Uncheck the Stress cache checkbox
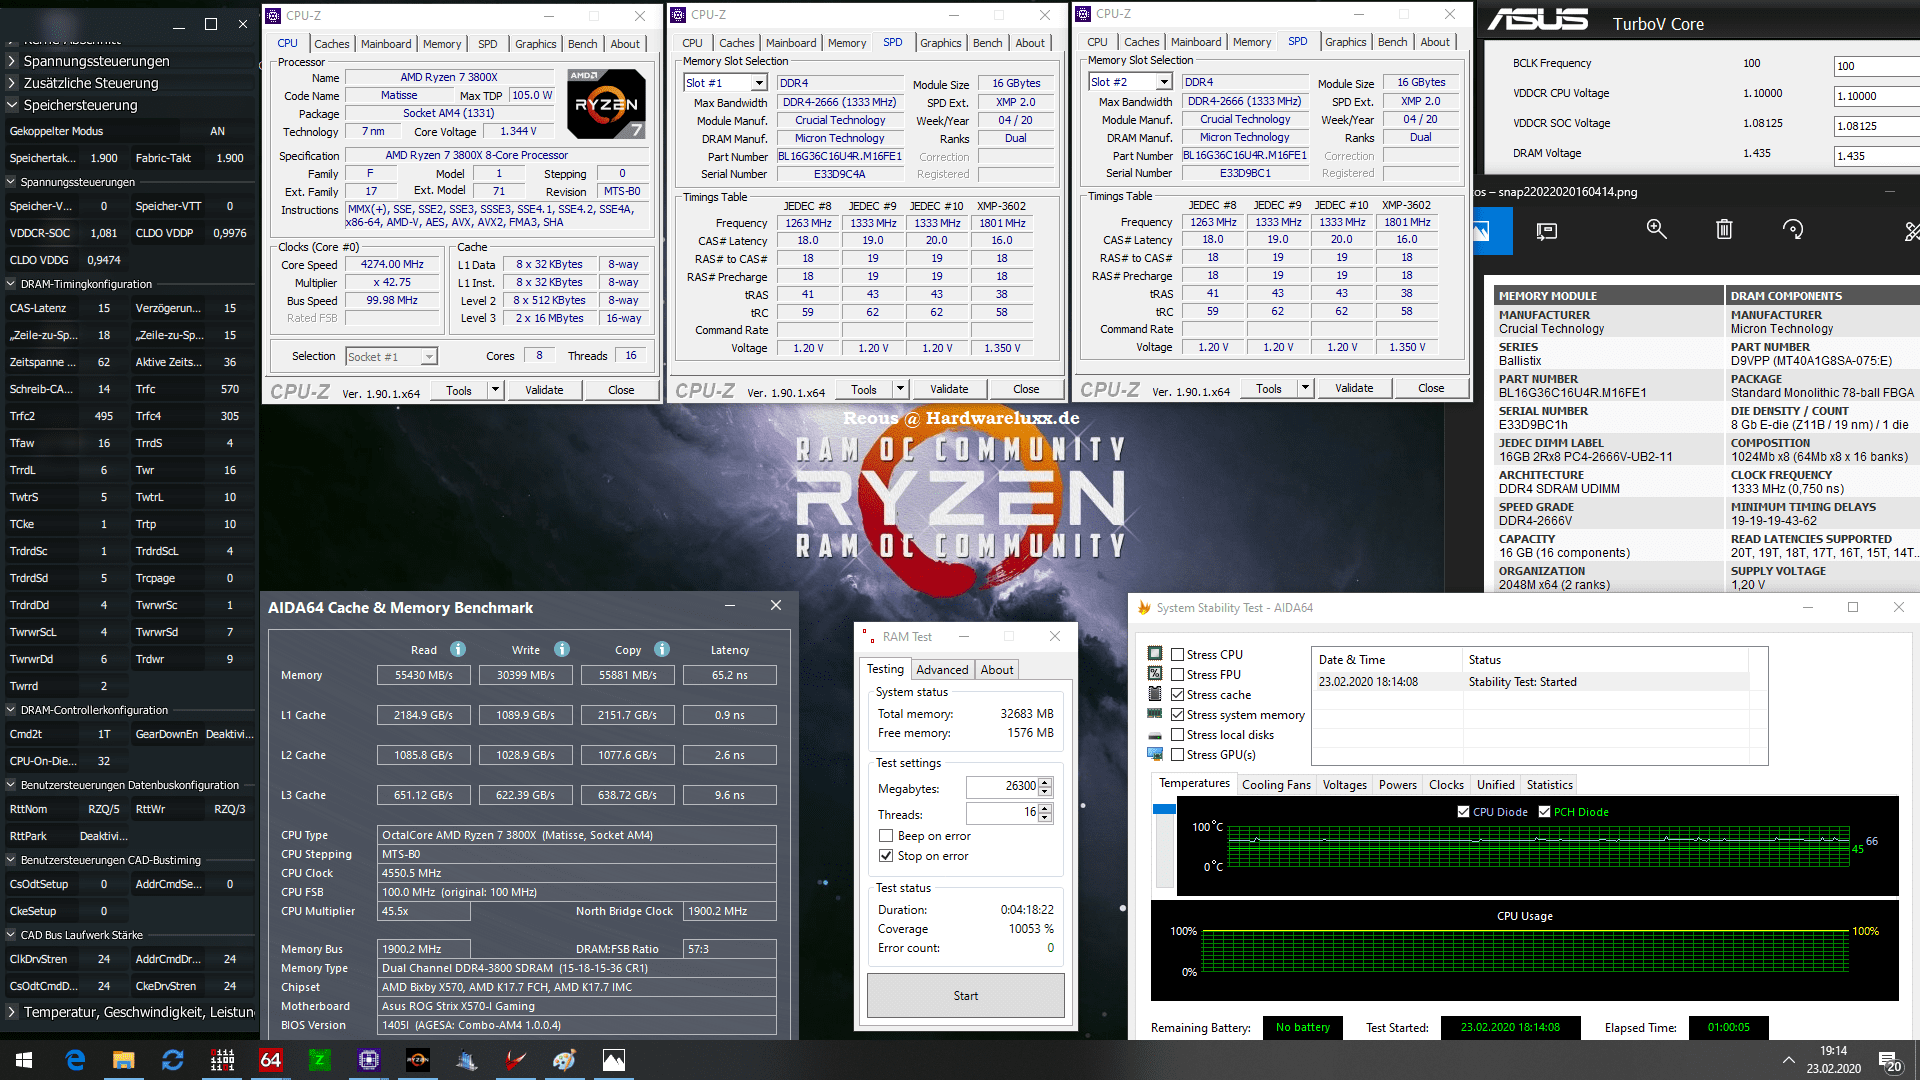The width and height of the screenshot is (1920, 1080). [1178, 695]
